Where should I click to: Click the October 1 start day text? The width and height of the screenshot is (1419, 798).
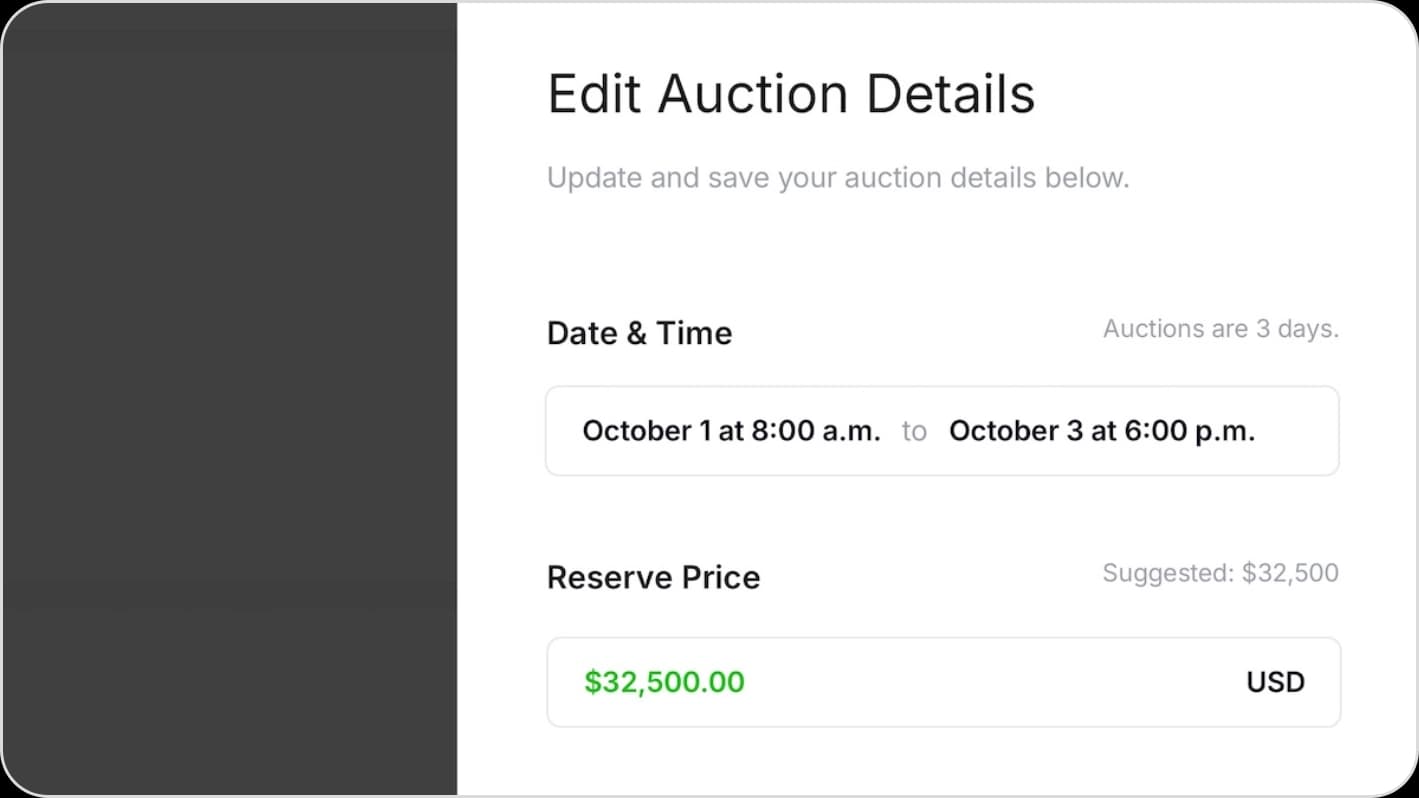tap(647, 431)
